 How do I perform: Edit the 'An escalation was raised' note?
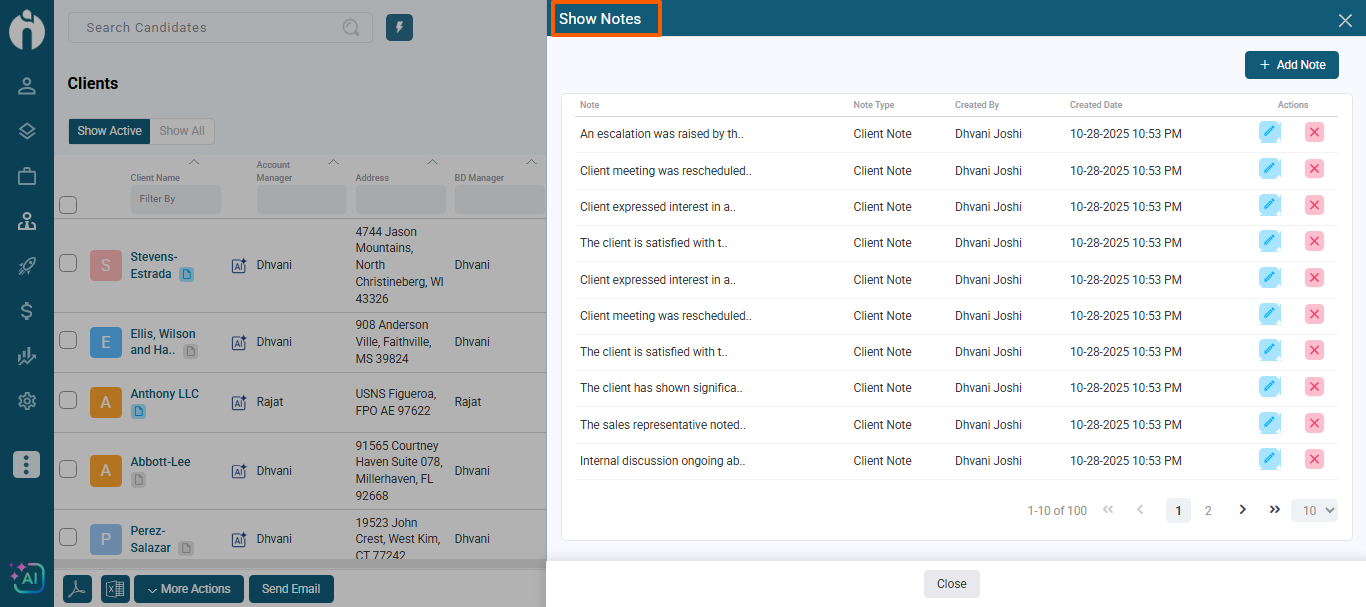1269,132
